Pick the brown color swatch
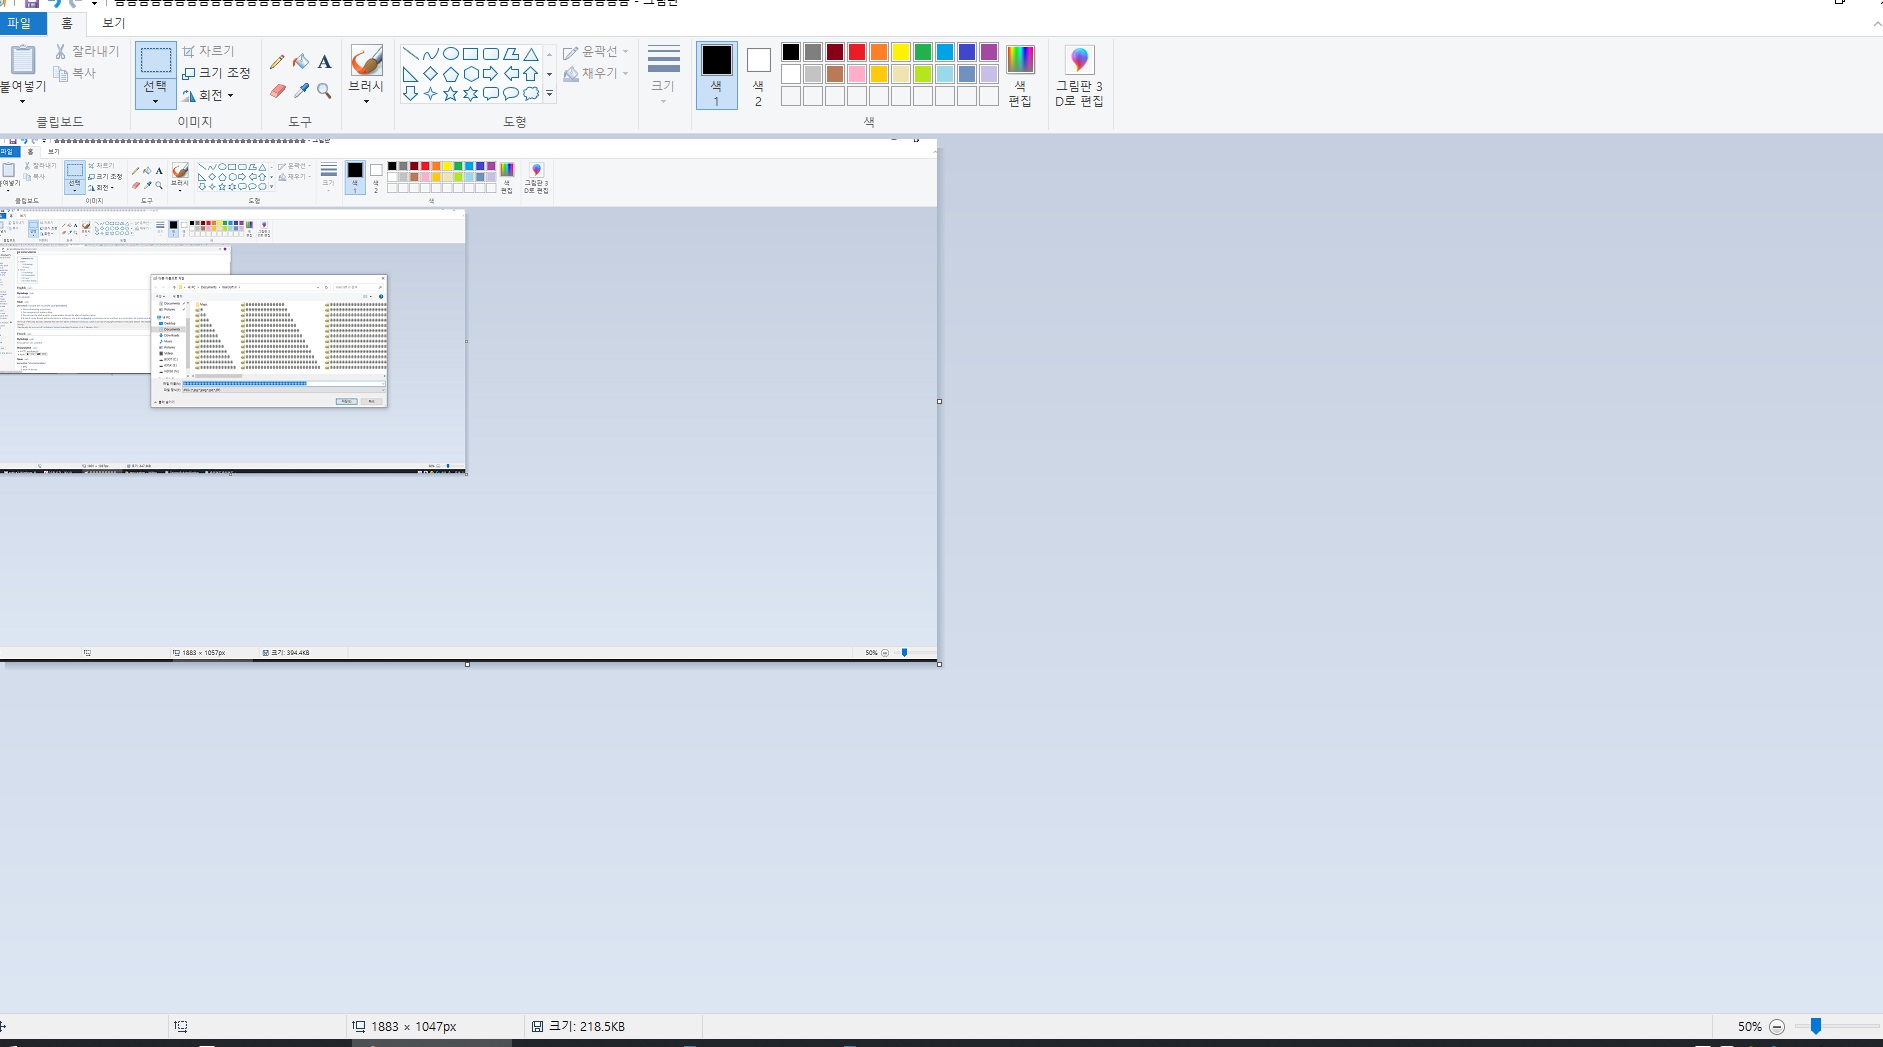The height and width of the screenshot is (1047, 1883). pos(835,74)
